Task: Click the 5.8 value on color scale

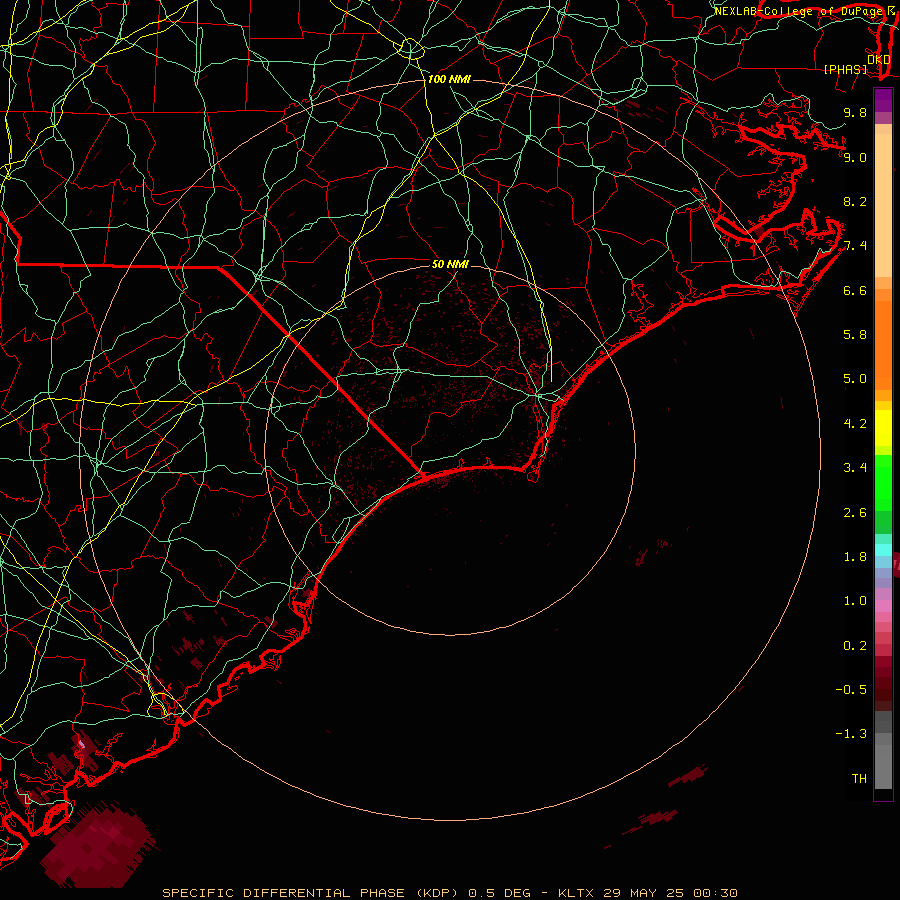Action: (x=855, y=335)
